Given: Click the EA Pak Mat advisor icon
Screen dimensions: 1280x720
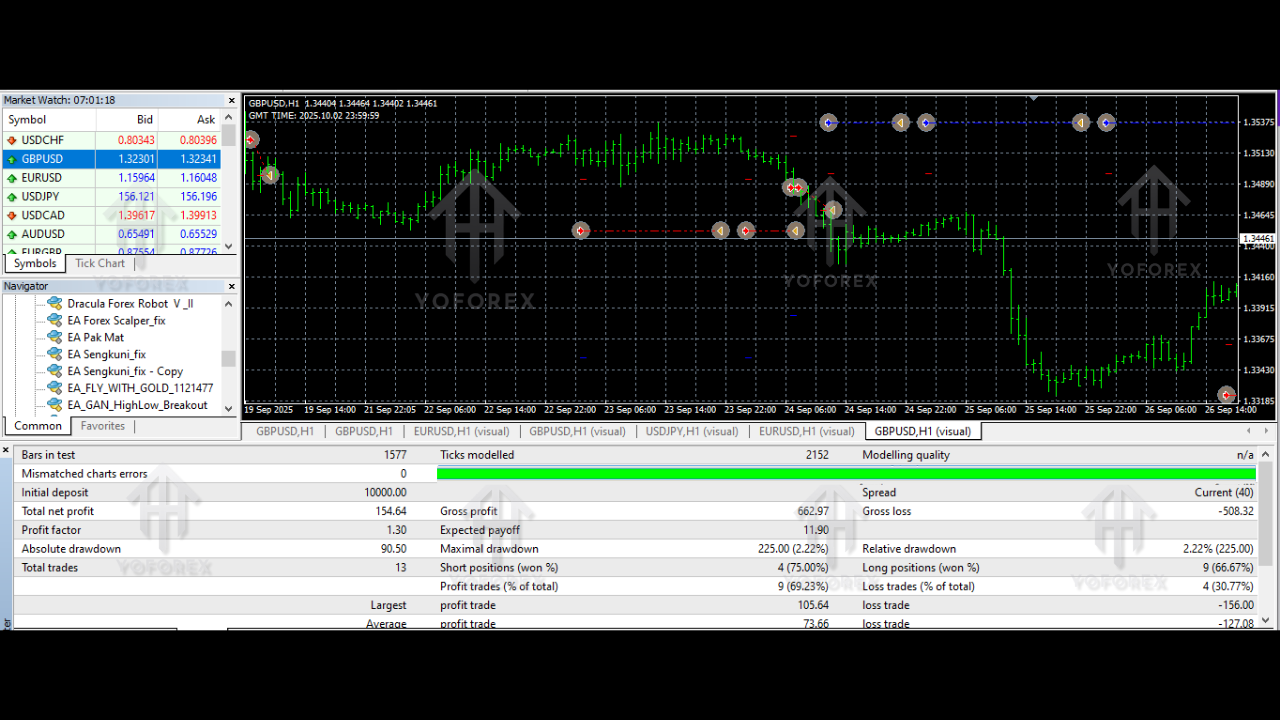Looking at the screenshot, I should (x=54, y=337).
